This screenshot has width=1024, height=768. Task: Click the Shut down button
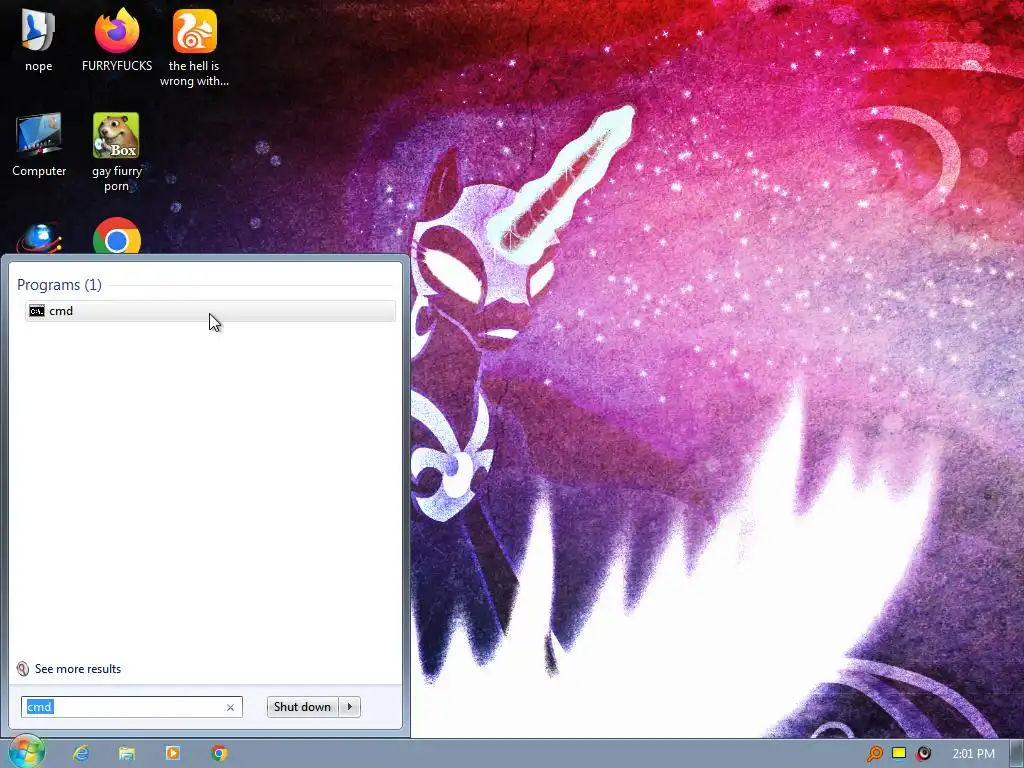tap(302, 707)
